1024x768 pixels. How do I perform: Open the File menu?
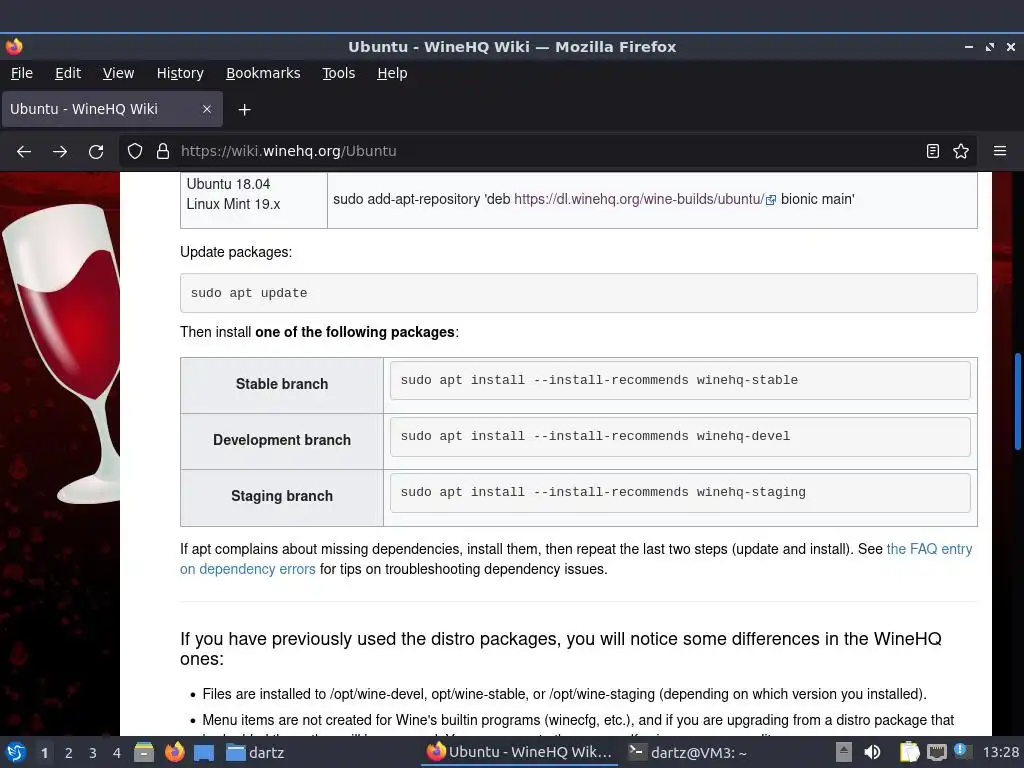[22, 73]
